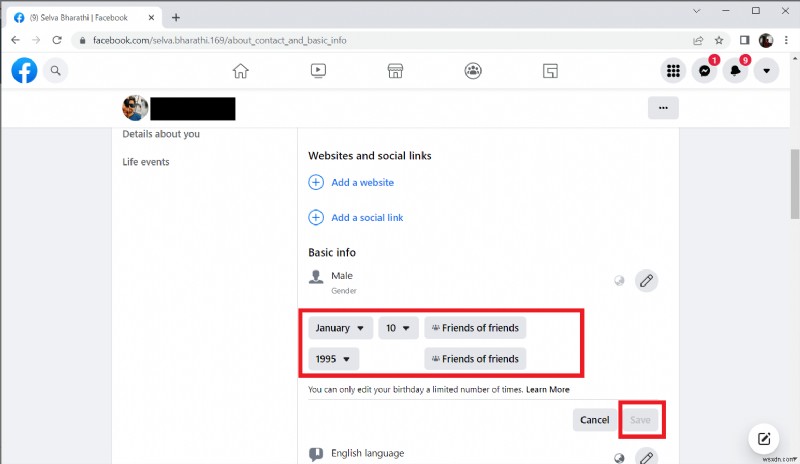Bookmark the page with the star icon
800x464 pixels.
(x=719, y=40)
